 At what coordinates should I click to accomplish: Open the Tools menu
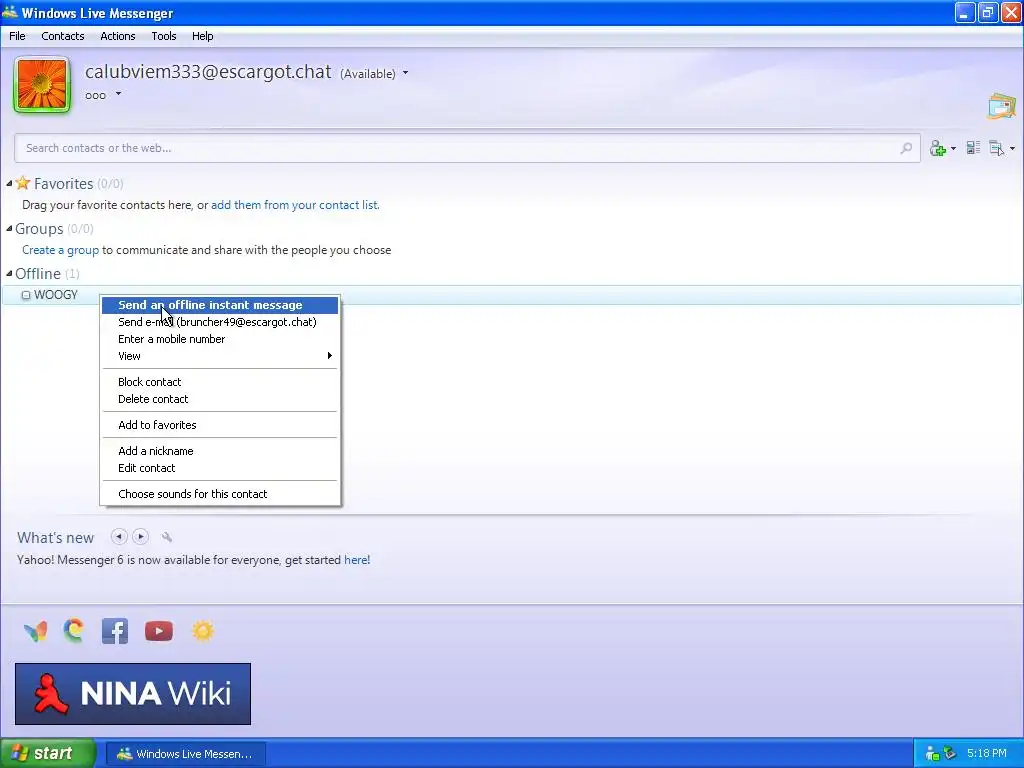click(164, 36)
